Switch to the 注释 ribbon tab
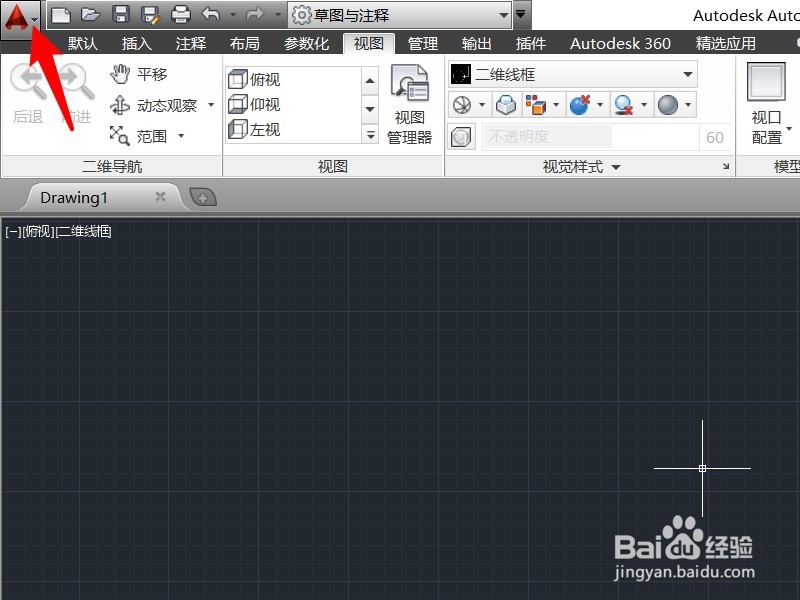800x600 pixels. (190, 43)
